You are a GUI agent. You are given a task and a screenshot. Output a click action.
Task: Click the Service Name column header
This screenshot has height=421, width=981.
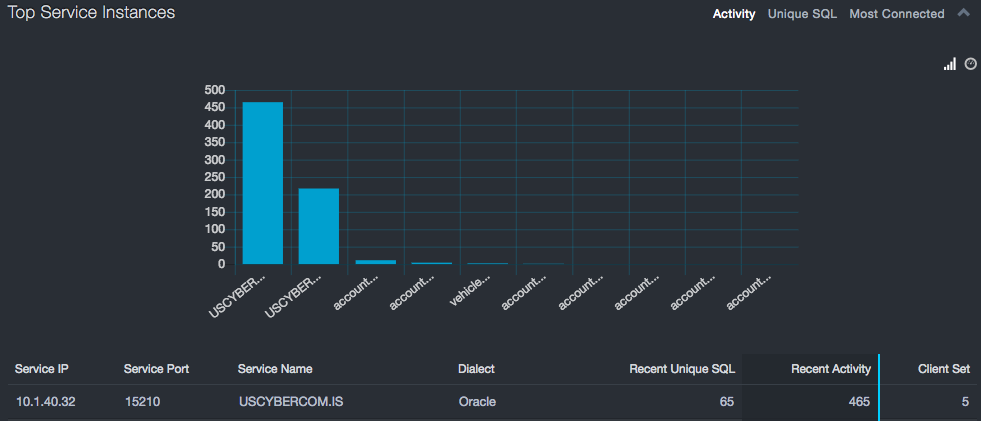(x=275, y=369)
